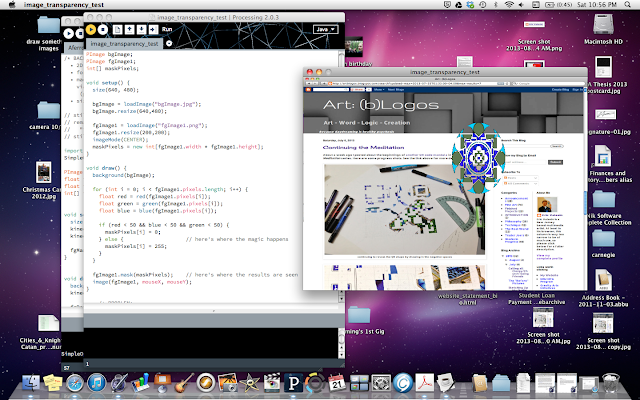Save the sketch with the down-arrow icon

(141, 29)
